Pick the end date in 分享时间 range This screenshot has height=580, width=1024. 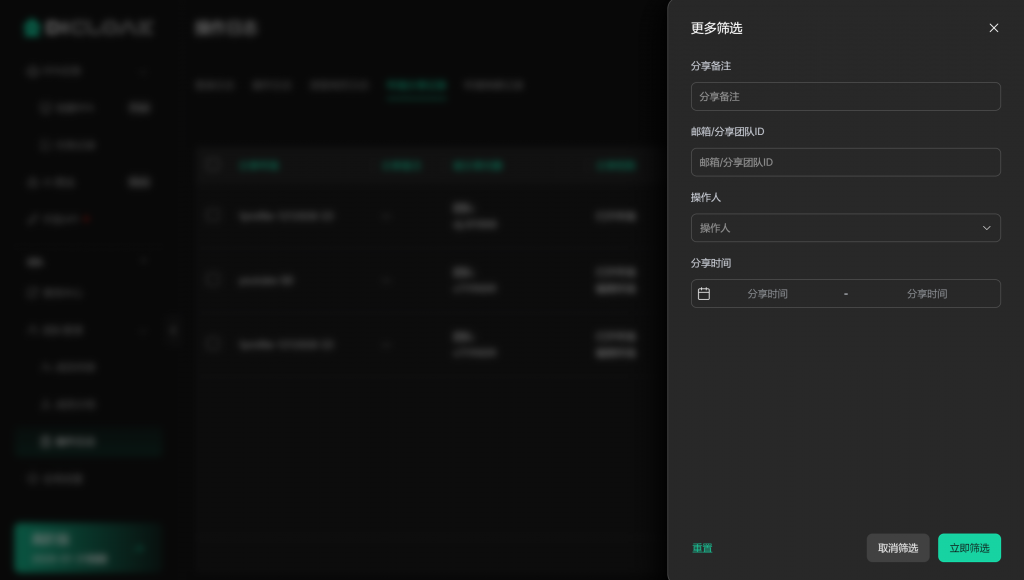926,294
